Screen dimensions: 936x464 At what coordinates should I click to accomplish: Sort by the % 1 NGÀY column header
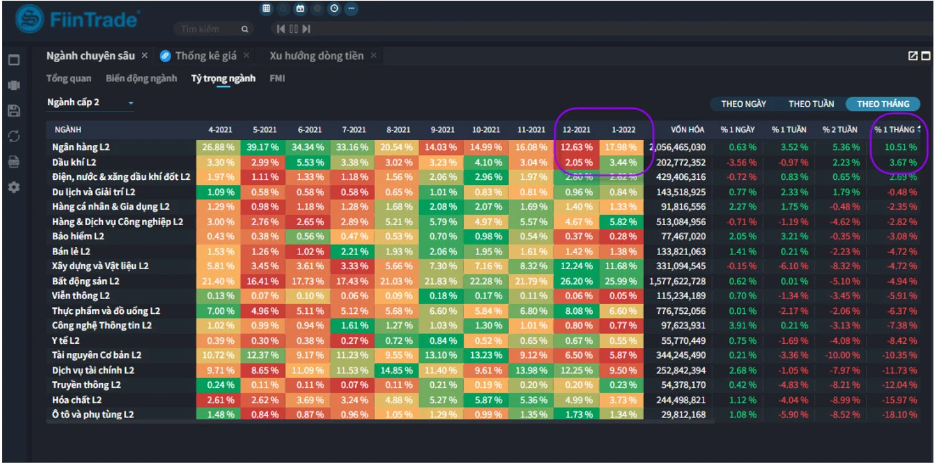click(737, 130)
